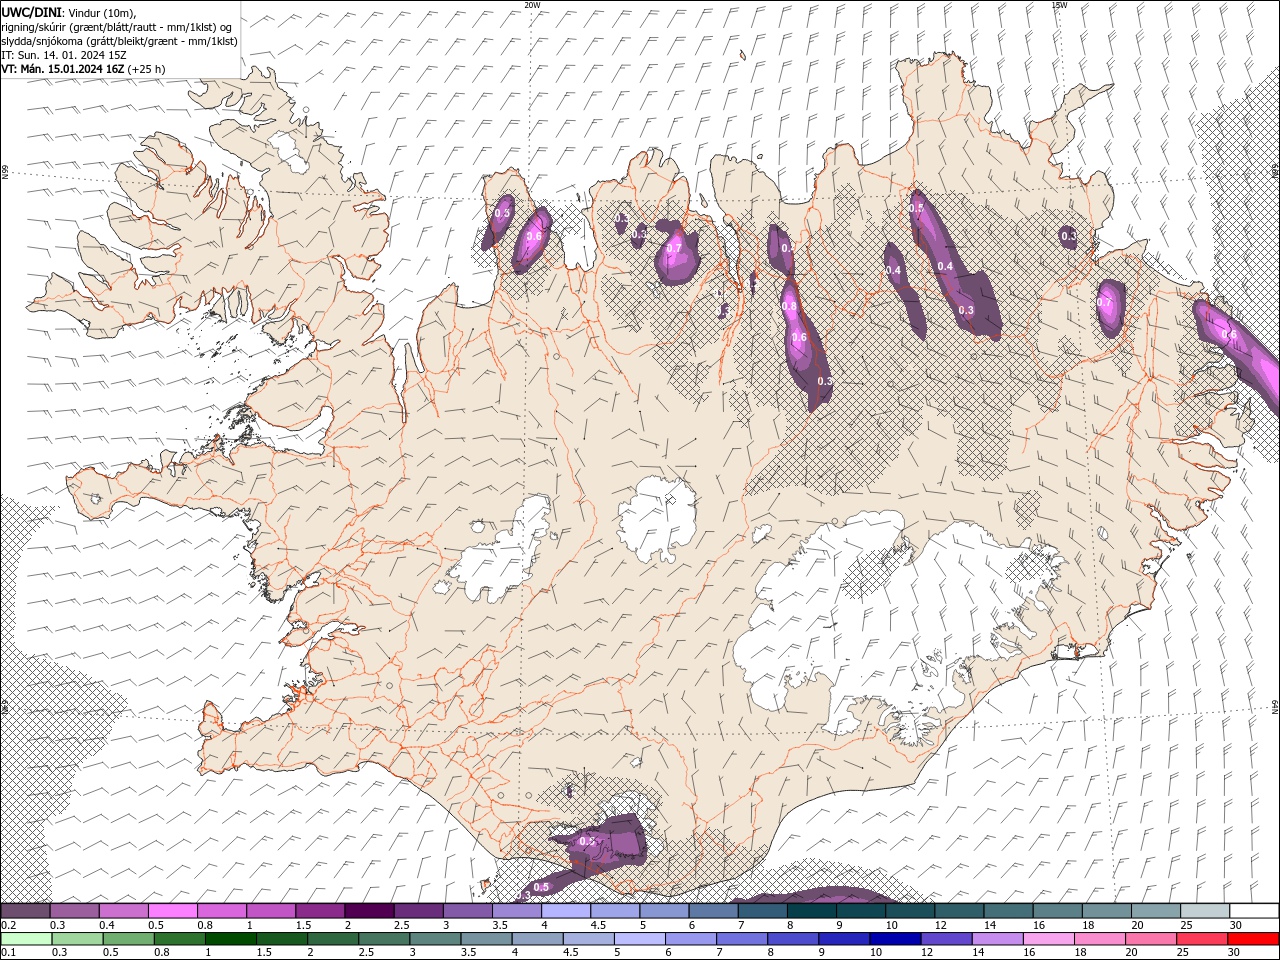The width and height of the screenshot is (1280, 960).
Task: Click the 0.8 snowfall value on the map
Action: 789,306
